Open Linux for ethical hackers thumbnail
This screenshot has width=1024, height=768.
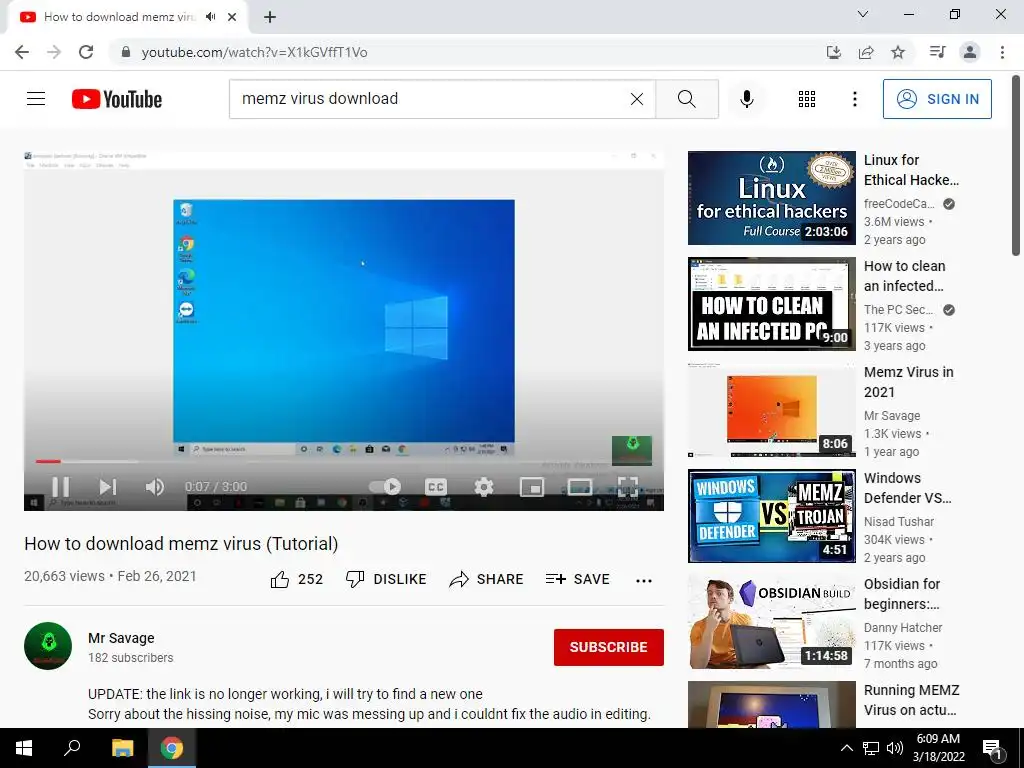click(x=771, y=198)
